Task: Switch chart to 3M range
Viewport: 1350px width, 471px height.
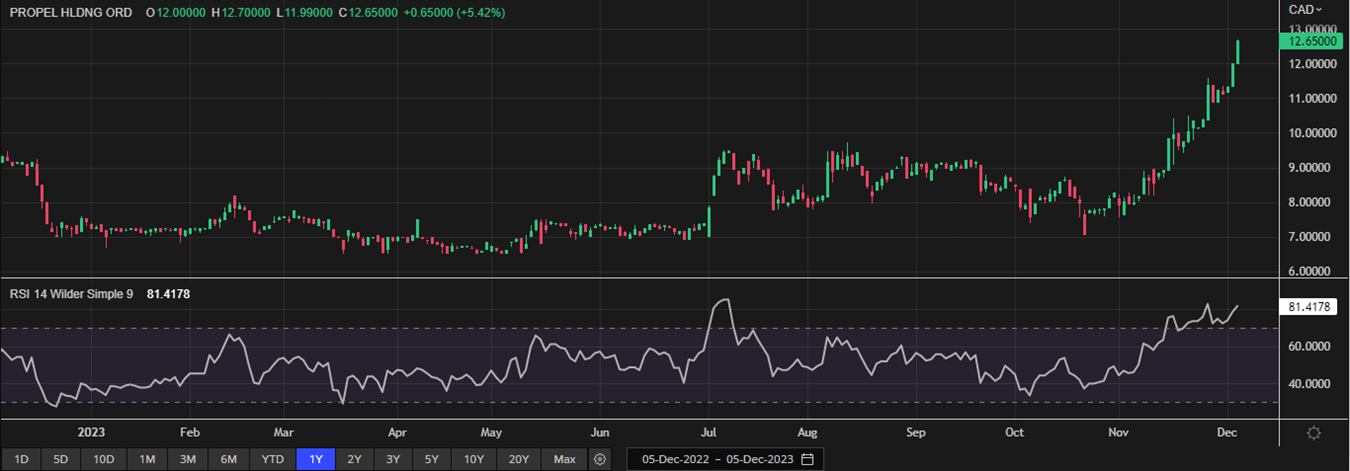Action: click(187, 459)
